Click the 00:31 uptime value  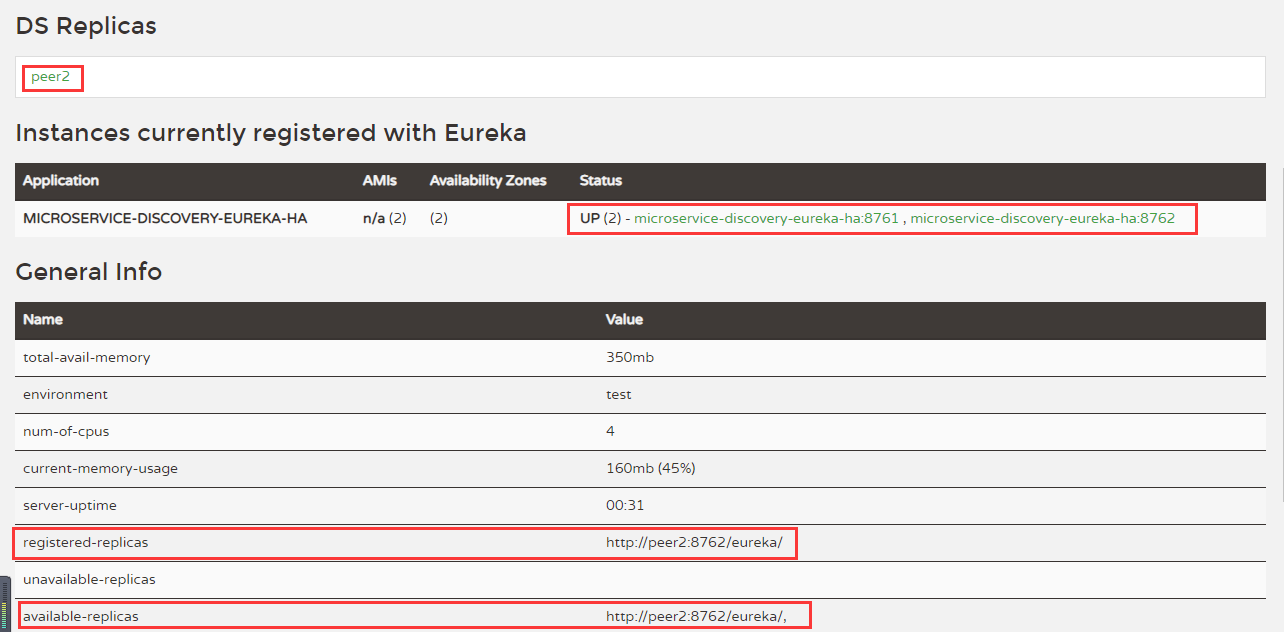click(x=625, y=506)
